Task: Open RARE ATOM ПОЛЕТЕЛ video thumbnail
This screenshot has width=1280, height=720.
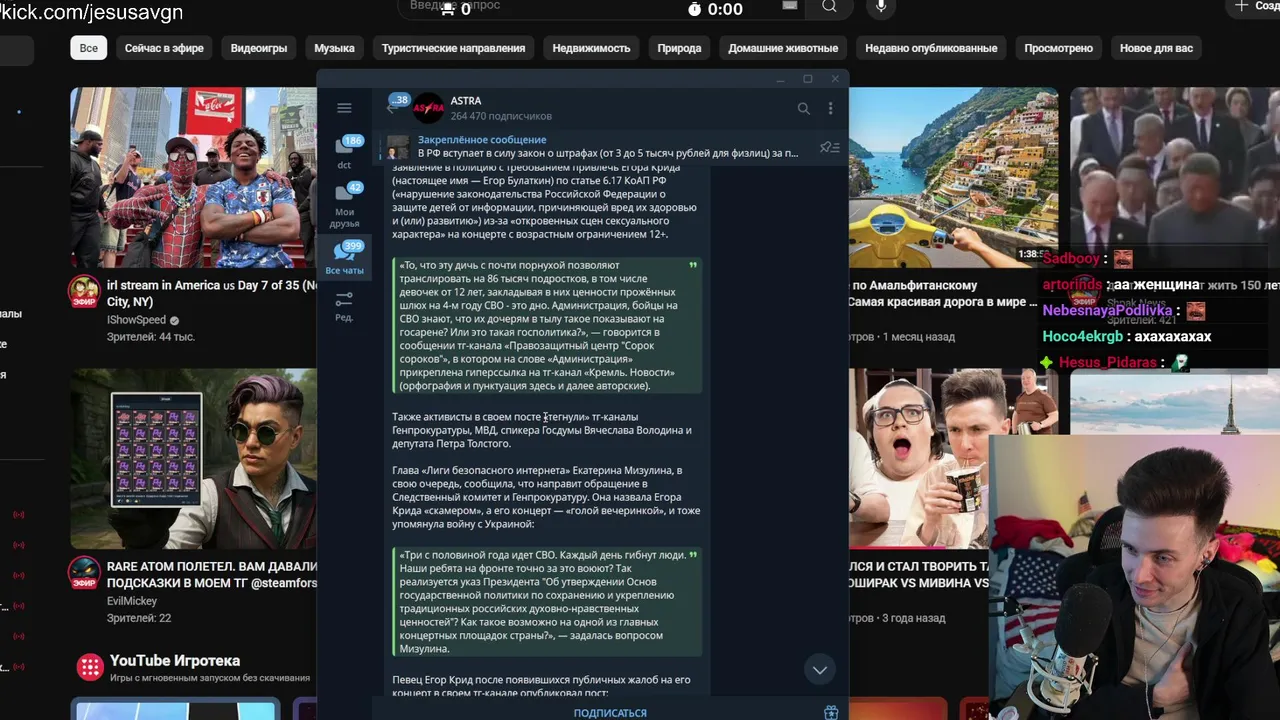Action: click(x=194, y=459)
